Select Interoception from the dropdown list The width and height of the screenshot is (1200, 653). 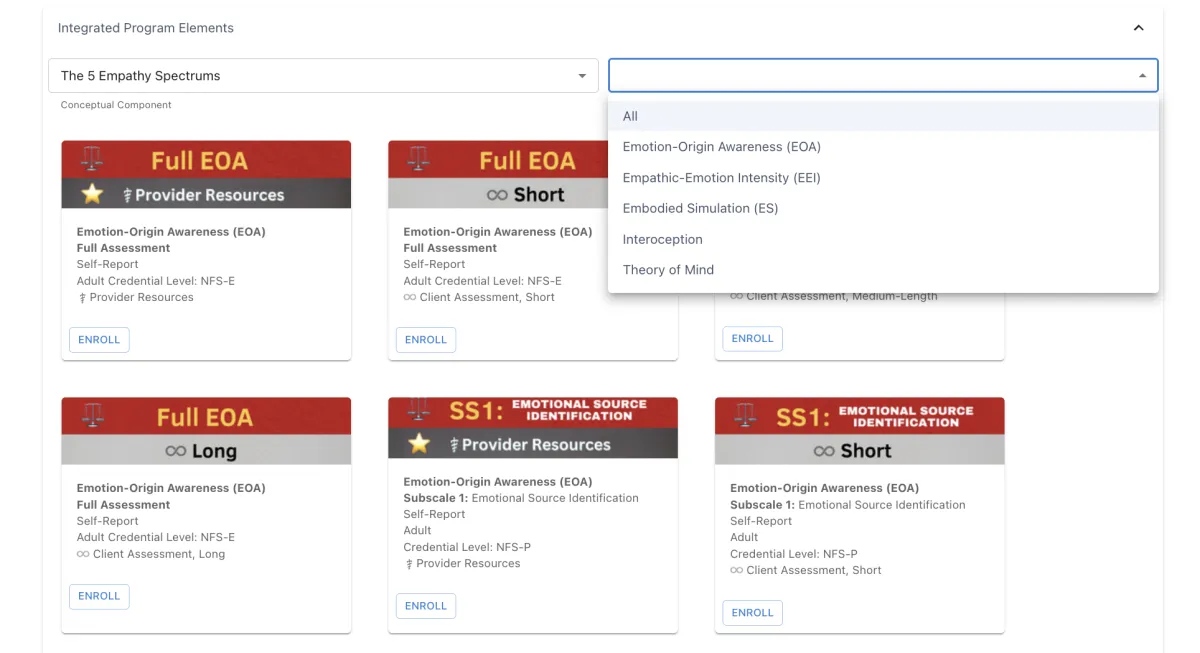click(x=665, y=239)
